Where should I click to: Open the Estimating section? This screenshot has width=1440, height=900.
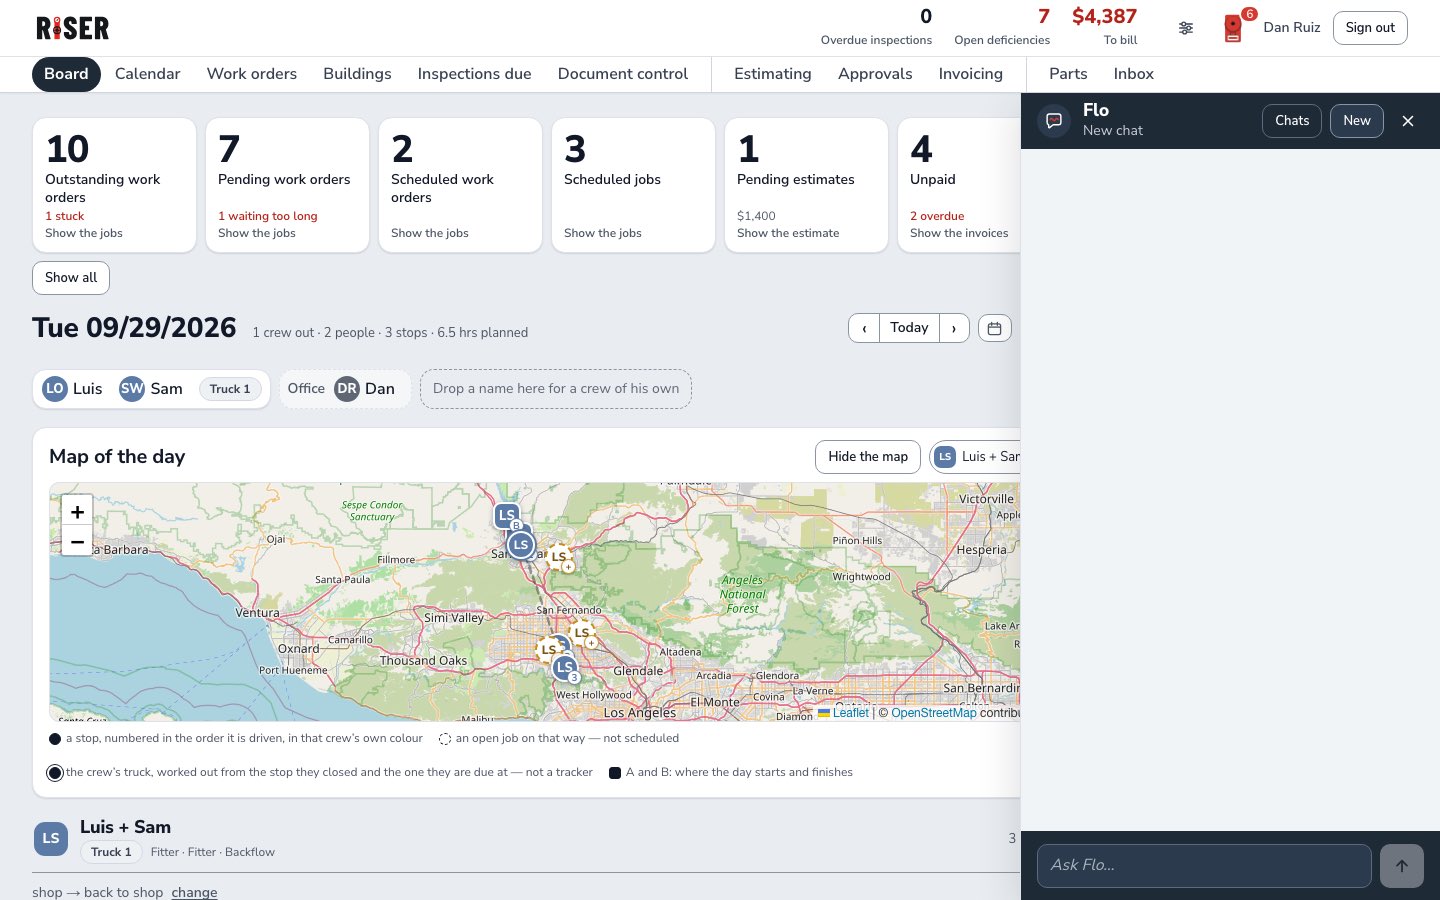pyautogui.click(x=773, y=74)
